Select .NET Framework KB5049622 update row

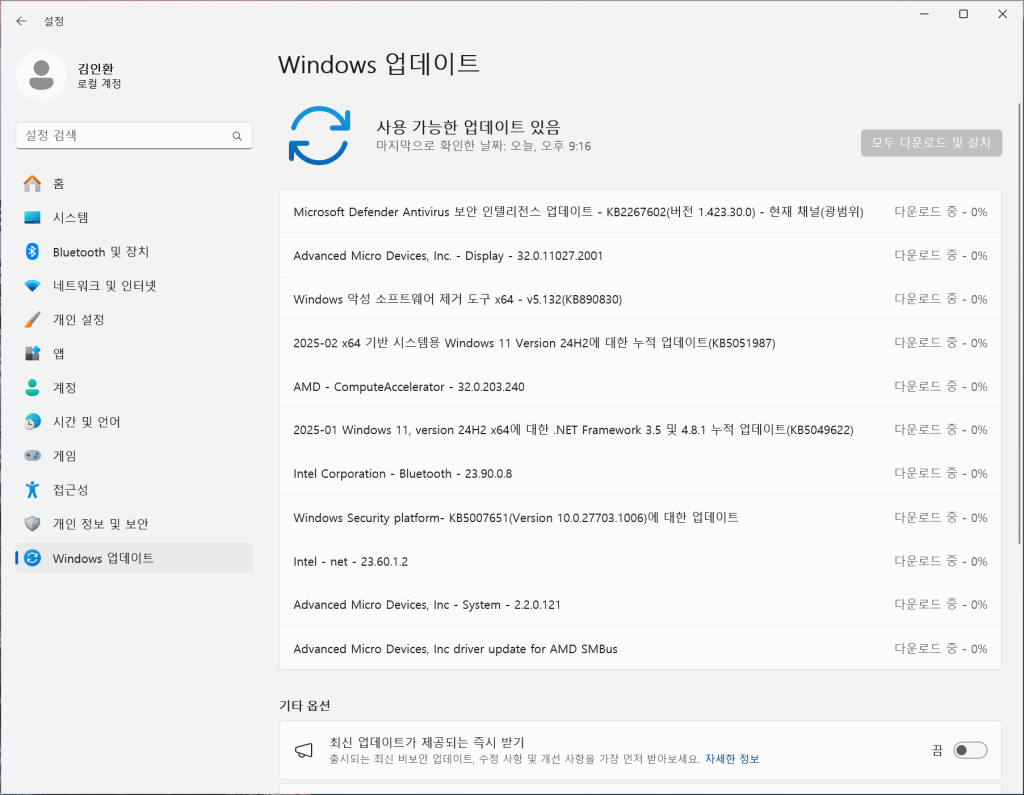point(640,430)
